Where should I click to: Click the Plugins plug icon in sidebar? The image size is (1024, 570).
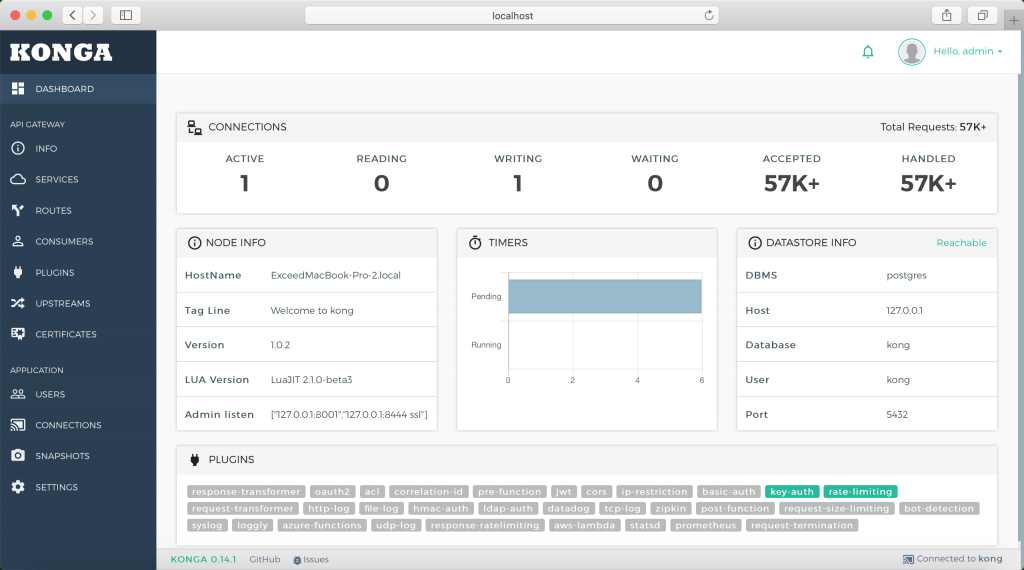click(18, 272)
